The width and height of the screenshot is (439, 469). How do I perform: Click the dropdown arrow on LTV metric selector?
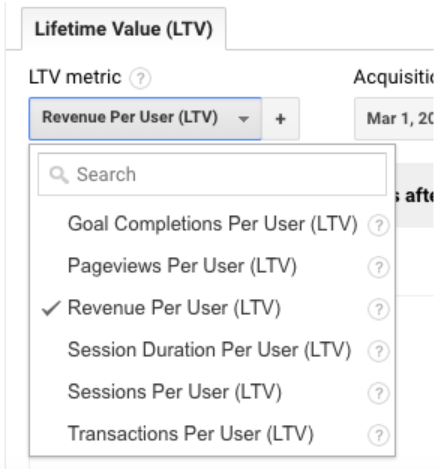[244, 119]
